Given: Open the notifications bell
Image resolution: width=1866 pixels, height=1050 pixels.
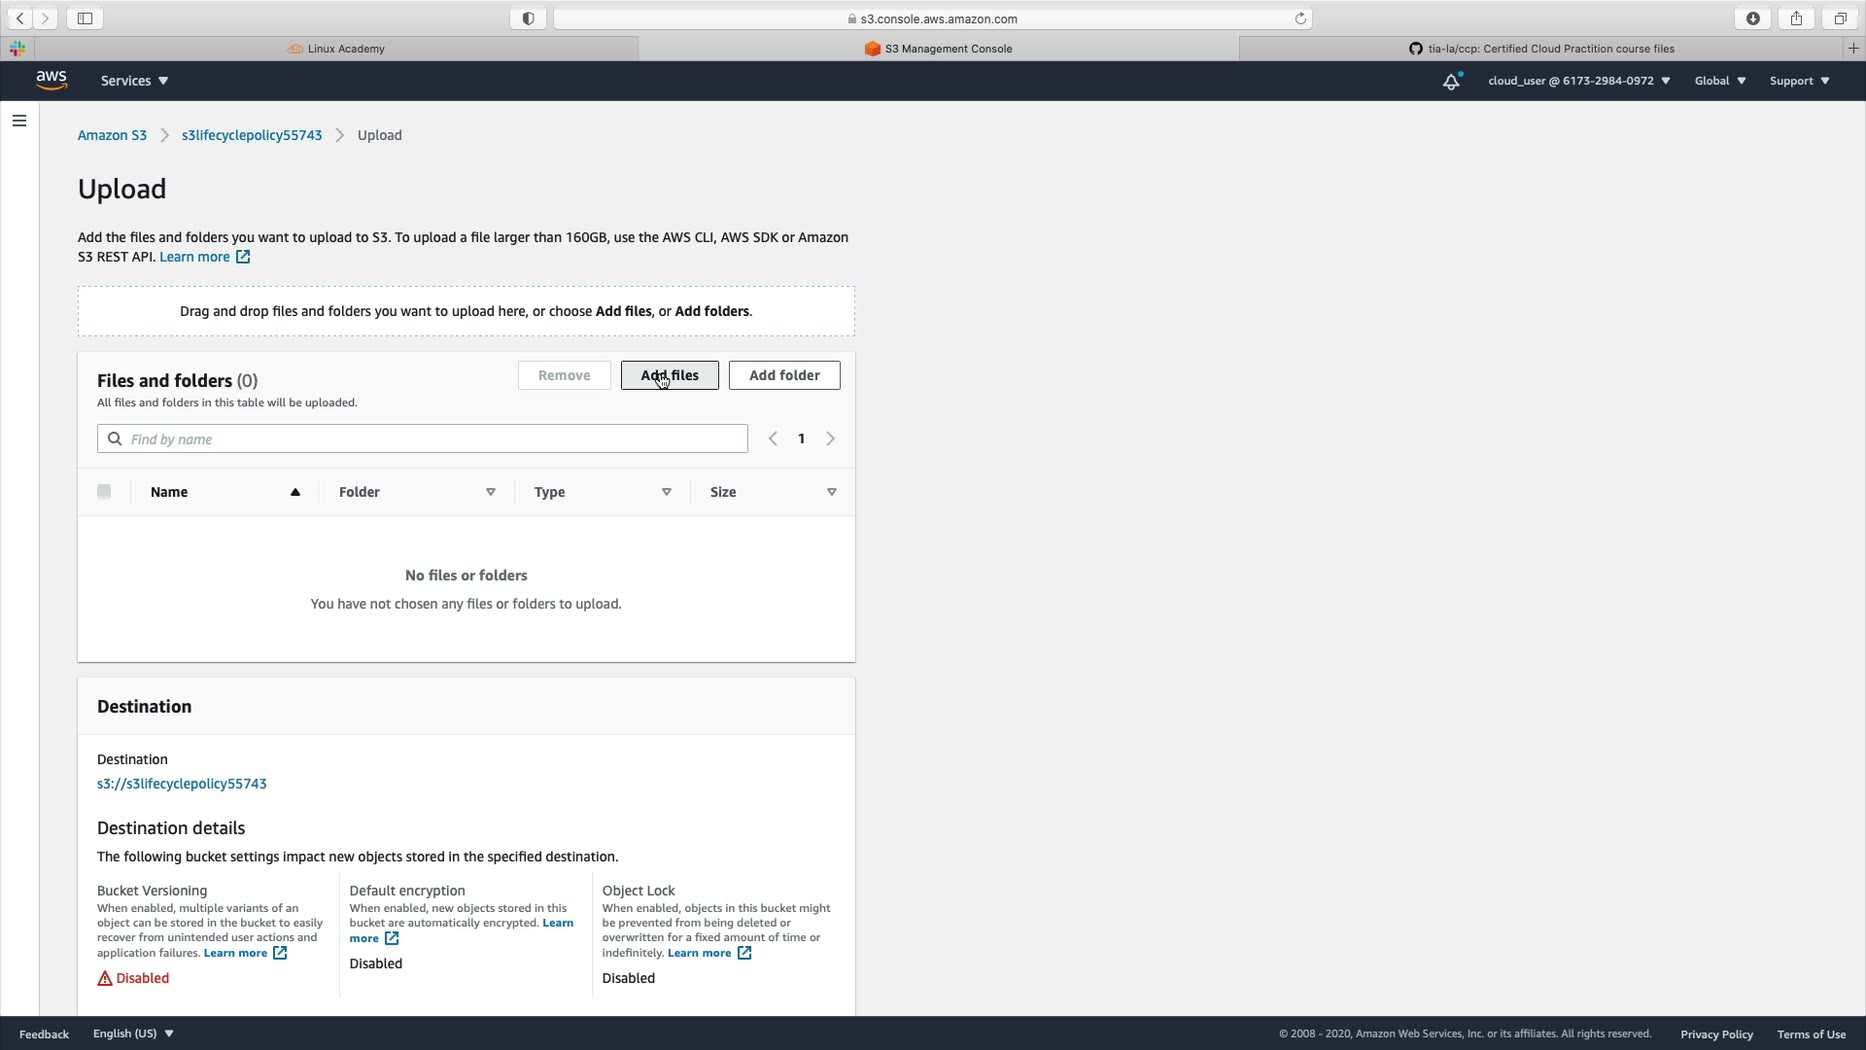Looking at the screenshot, I should 1451,81.
